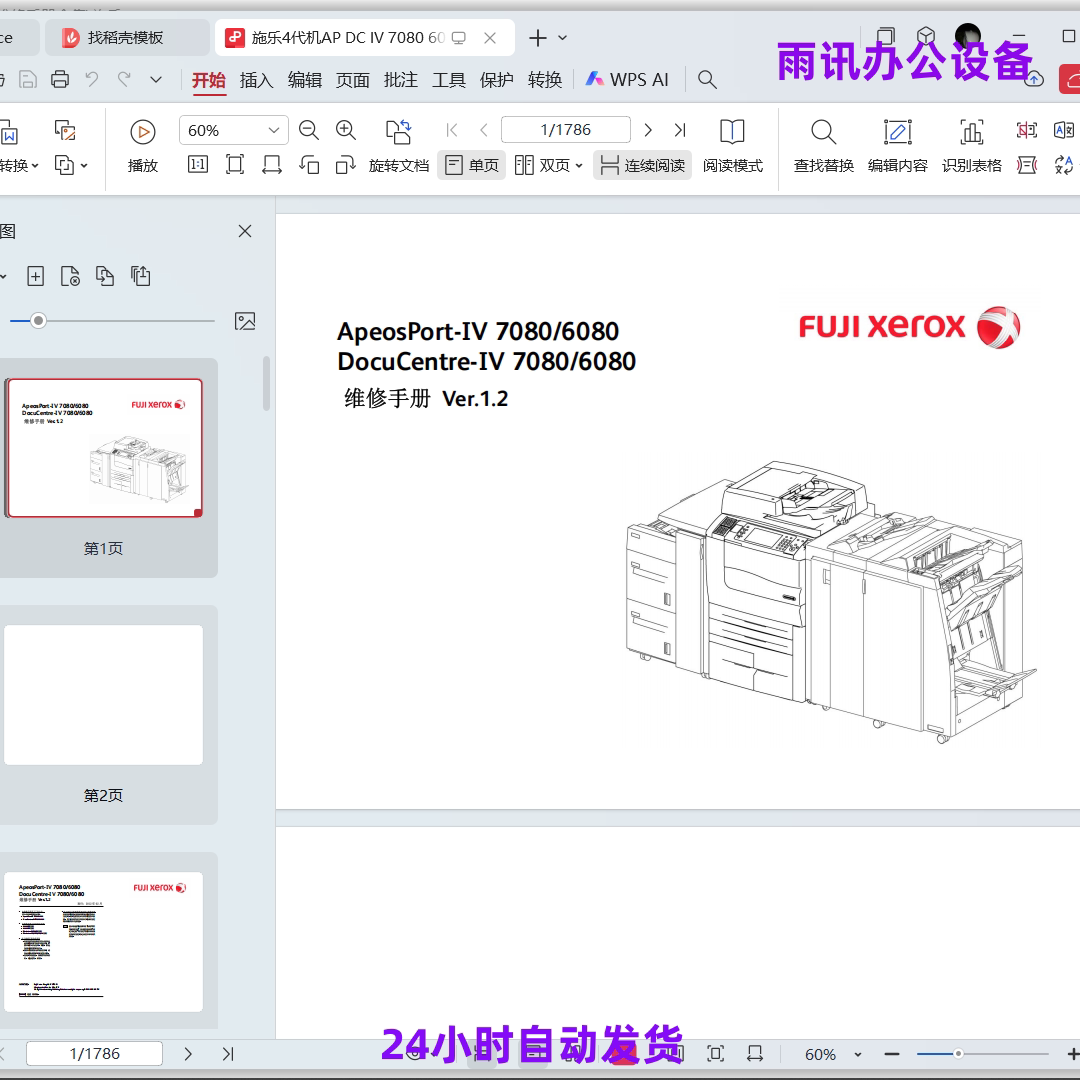1080x1080 pixels.
Task: Click the undo arrow icon
Action: coord(92,79)
